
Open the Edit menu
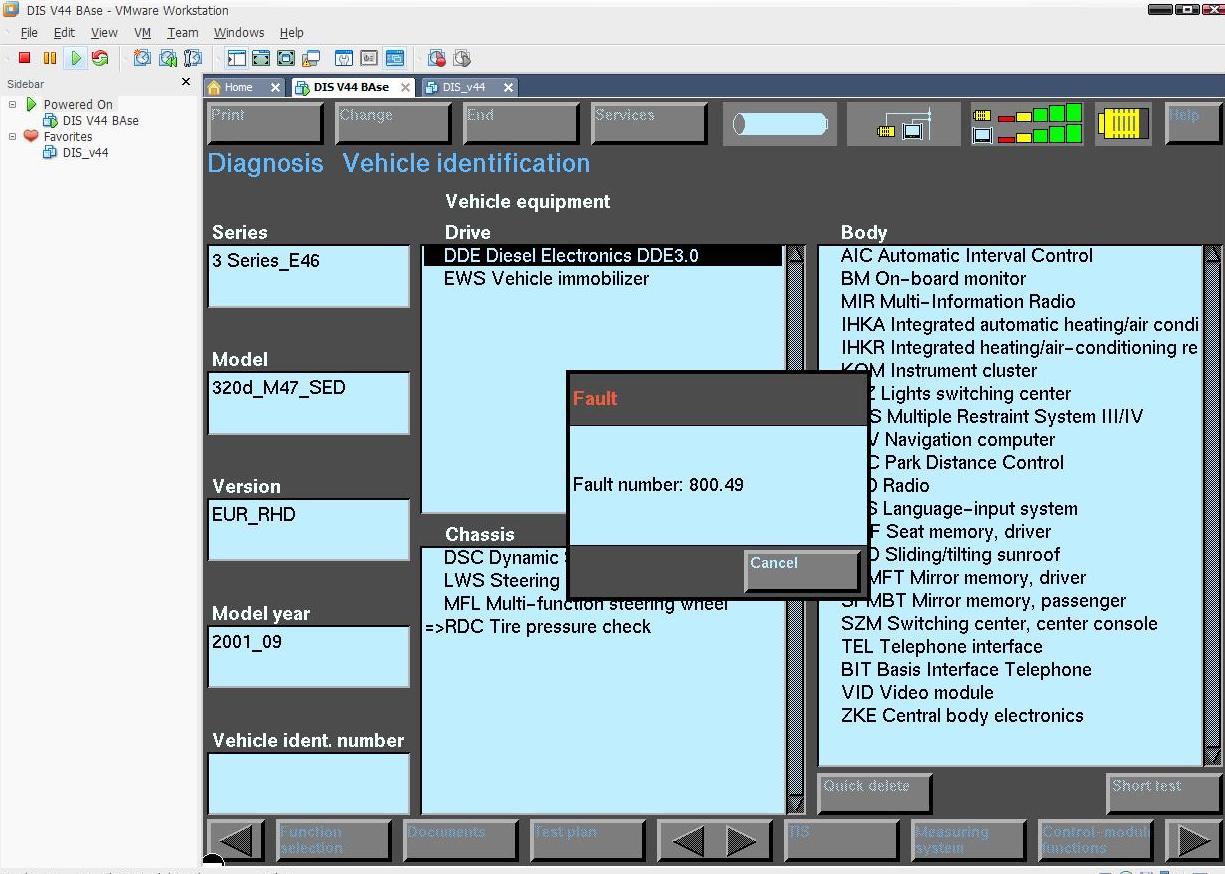pyautogui.click(x=64, y=32)
